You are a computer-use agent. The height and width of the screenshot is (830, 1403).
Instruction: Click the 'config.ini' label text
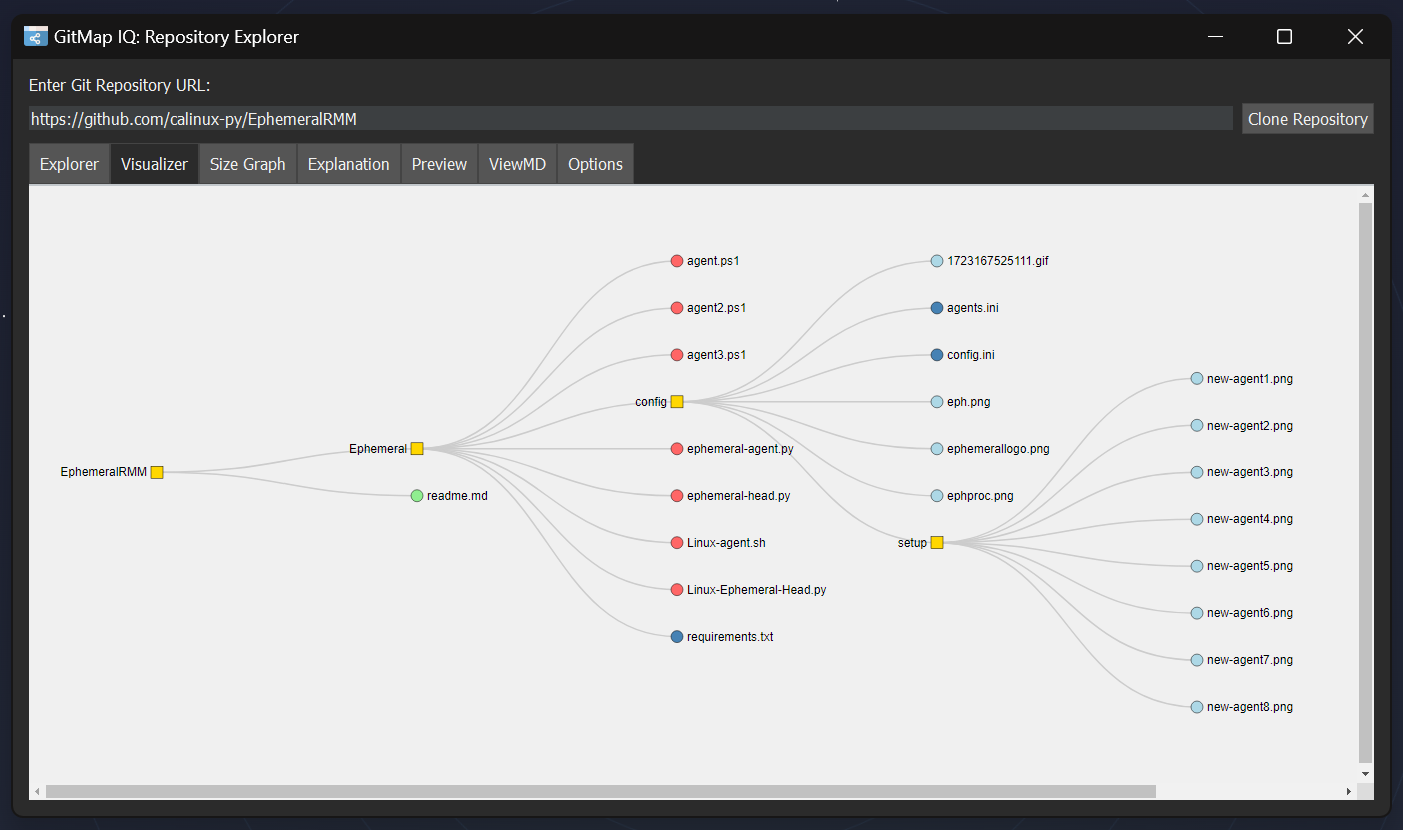click(971, 355)
